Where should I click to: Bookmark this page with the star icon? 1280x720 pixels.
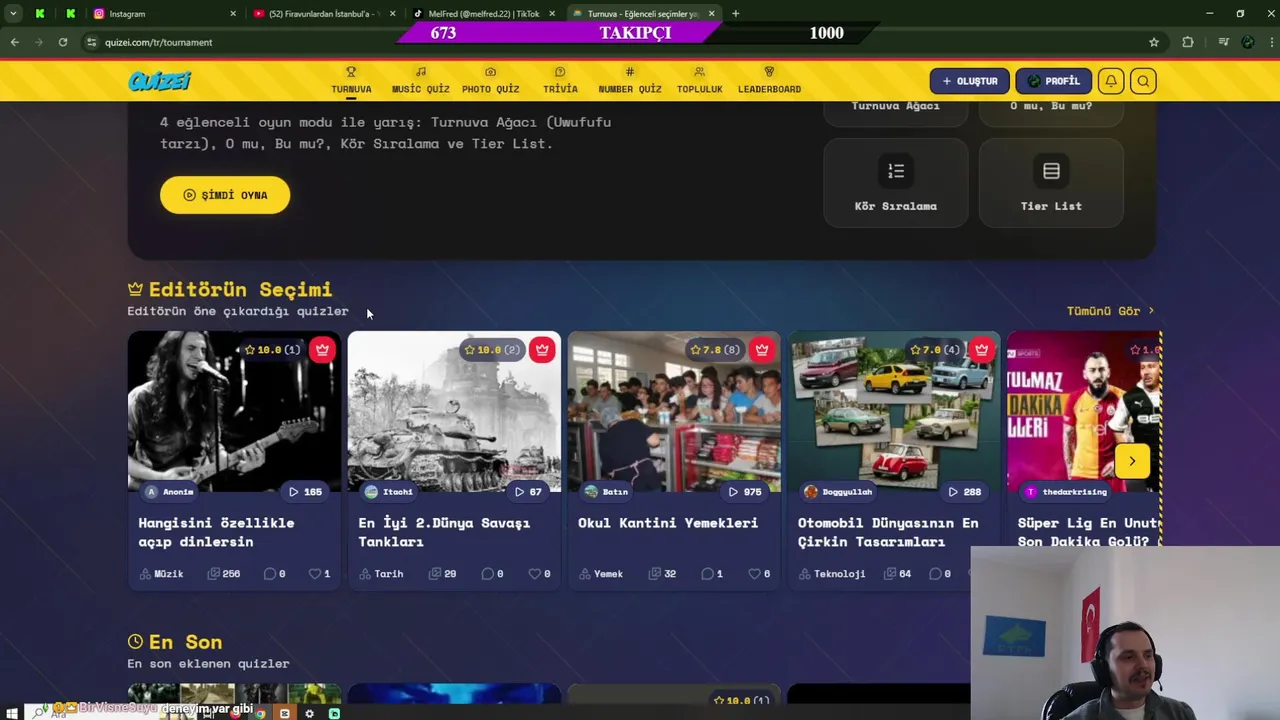(x=1154, y=42)
